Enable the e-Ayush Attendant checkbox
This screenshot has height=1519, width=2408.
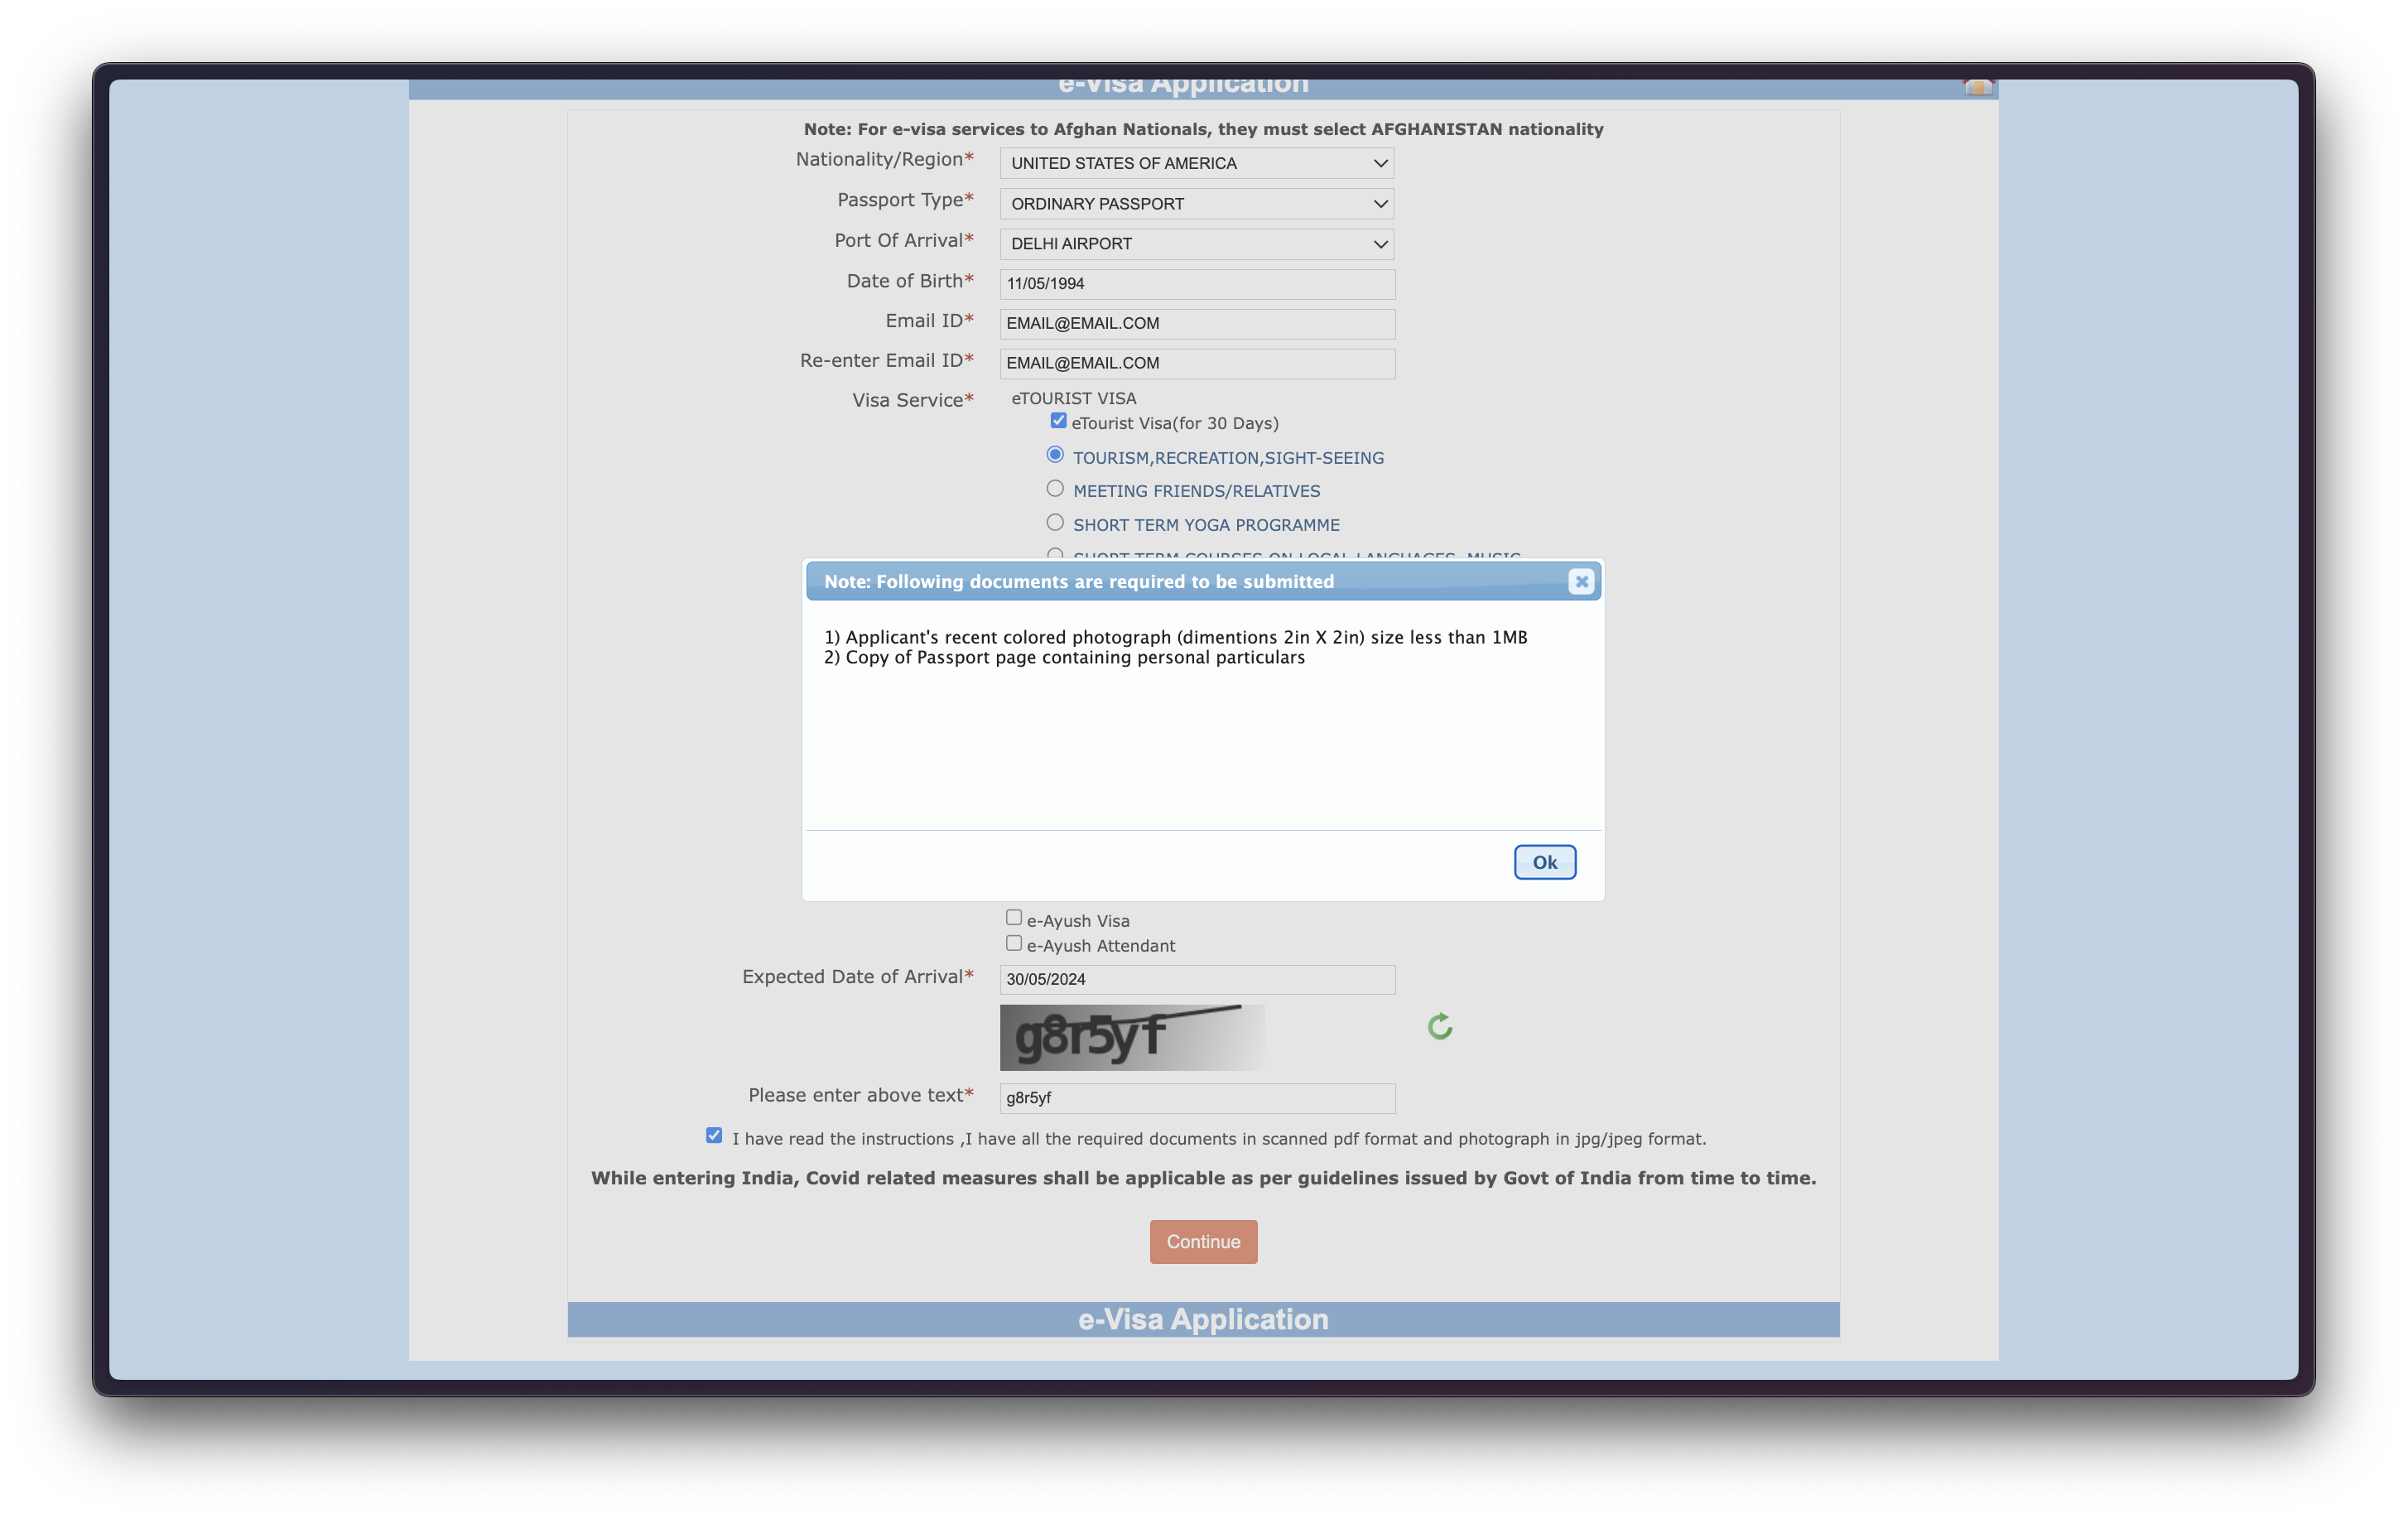(x=1014, y=943)
